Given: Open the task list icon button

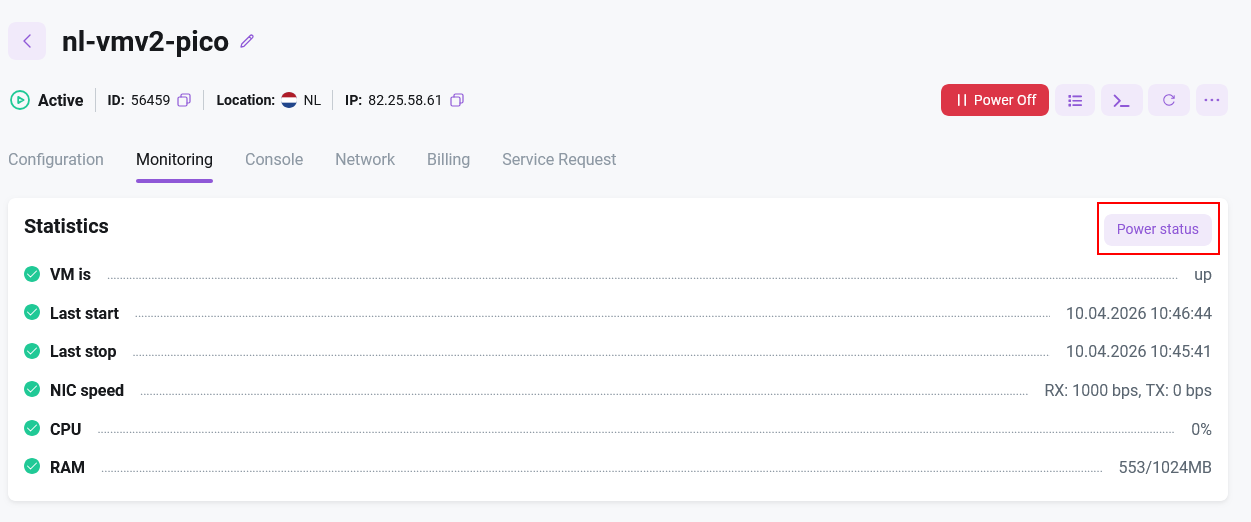Looking at the screenshot, I should [1075, 100].
